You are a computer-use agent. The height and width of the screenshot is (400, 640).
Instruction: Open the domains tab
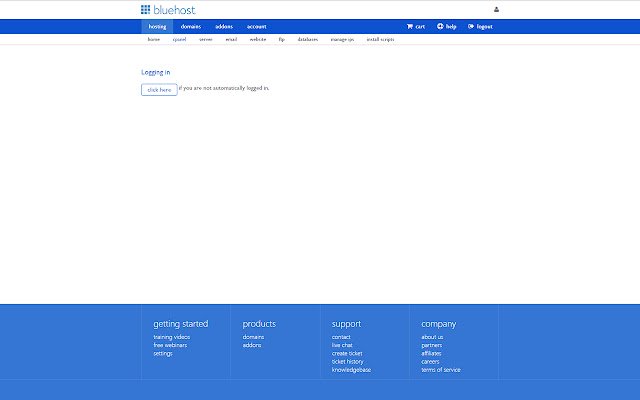[x=191, y=27]
